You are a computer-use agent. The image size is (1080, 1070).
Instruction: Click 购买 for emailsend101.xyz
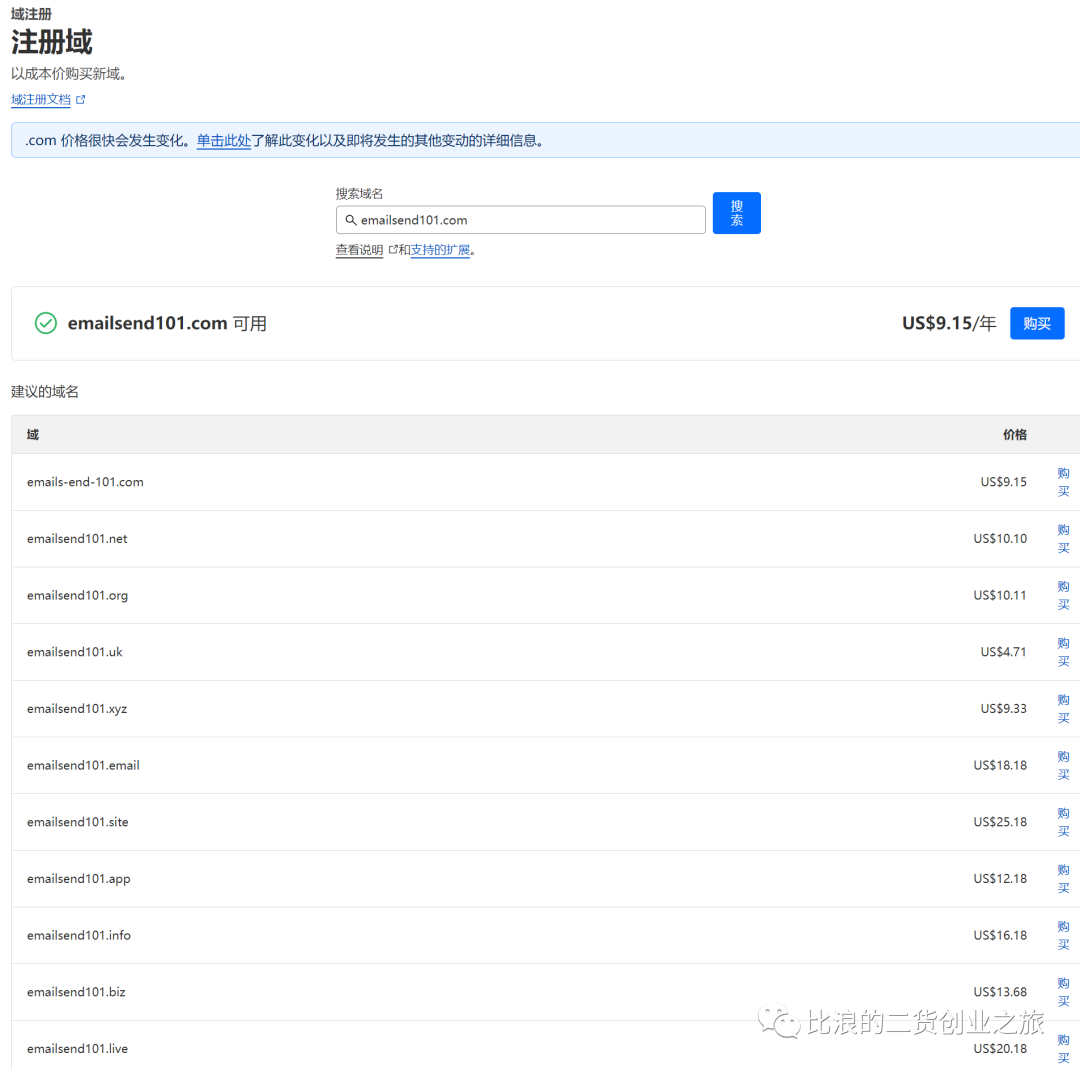click(1063, 708)
